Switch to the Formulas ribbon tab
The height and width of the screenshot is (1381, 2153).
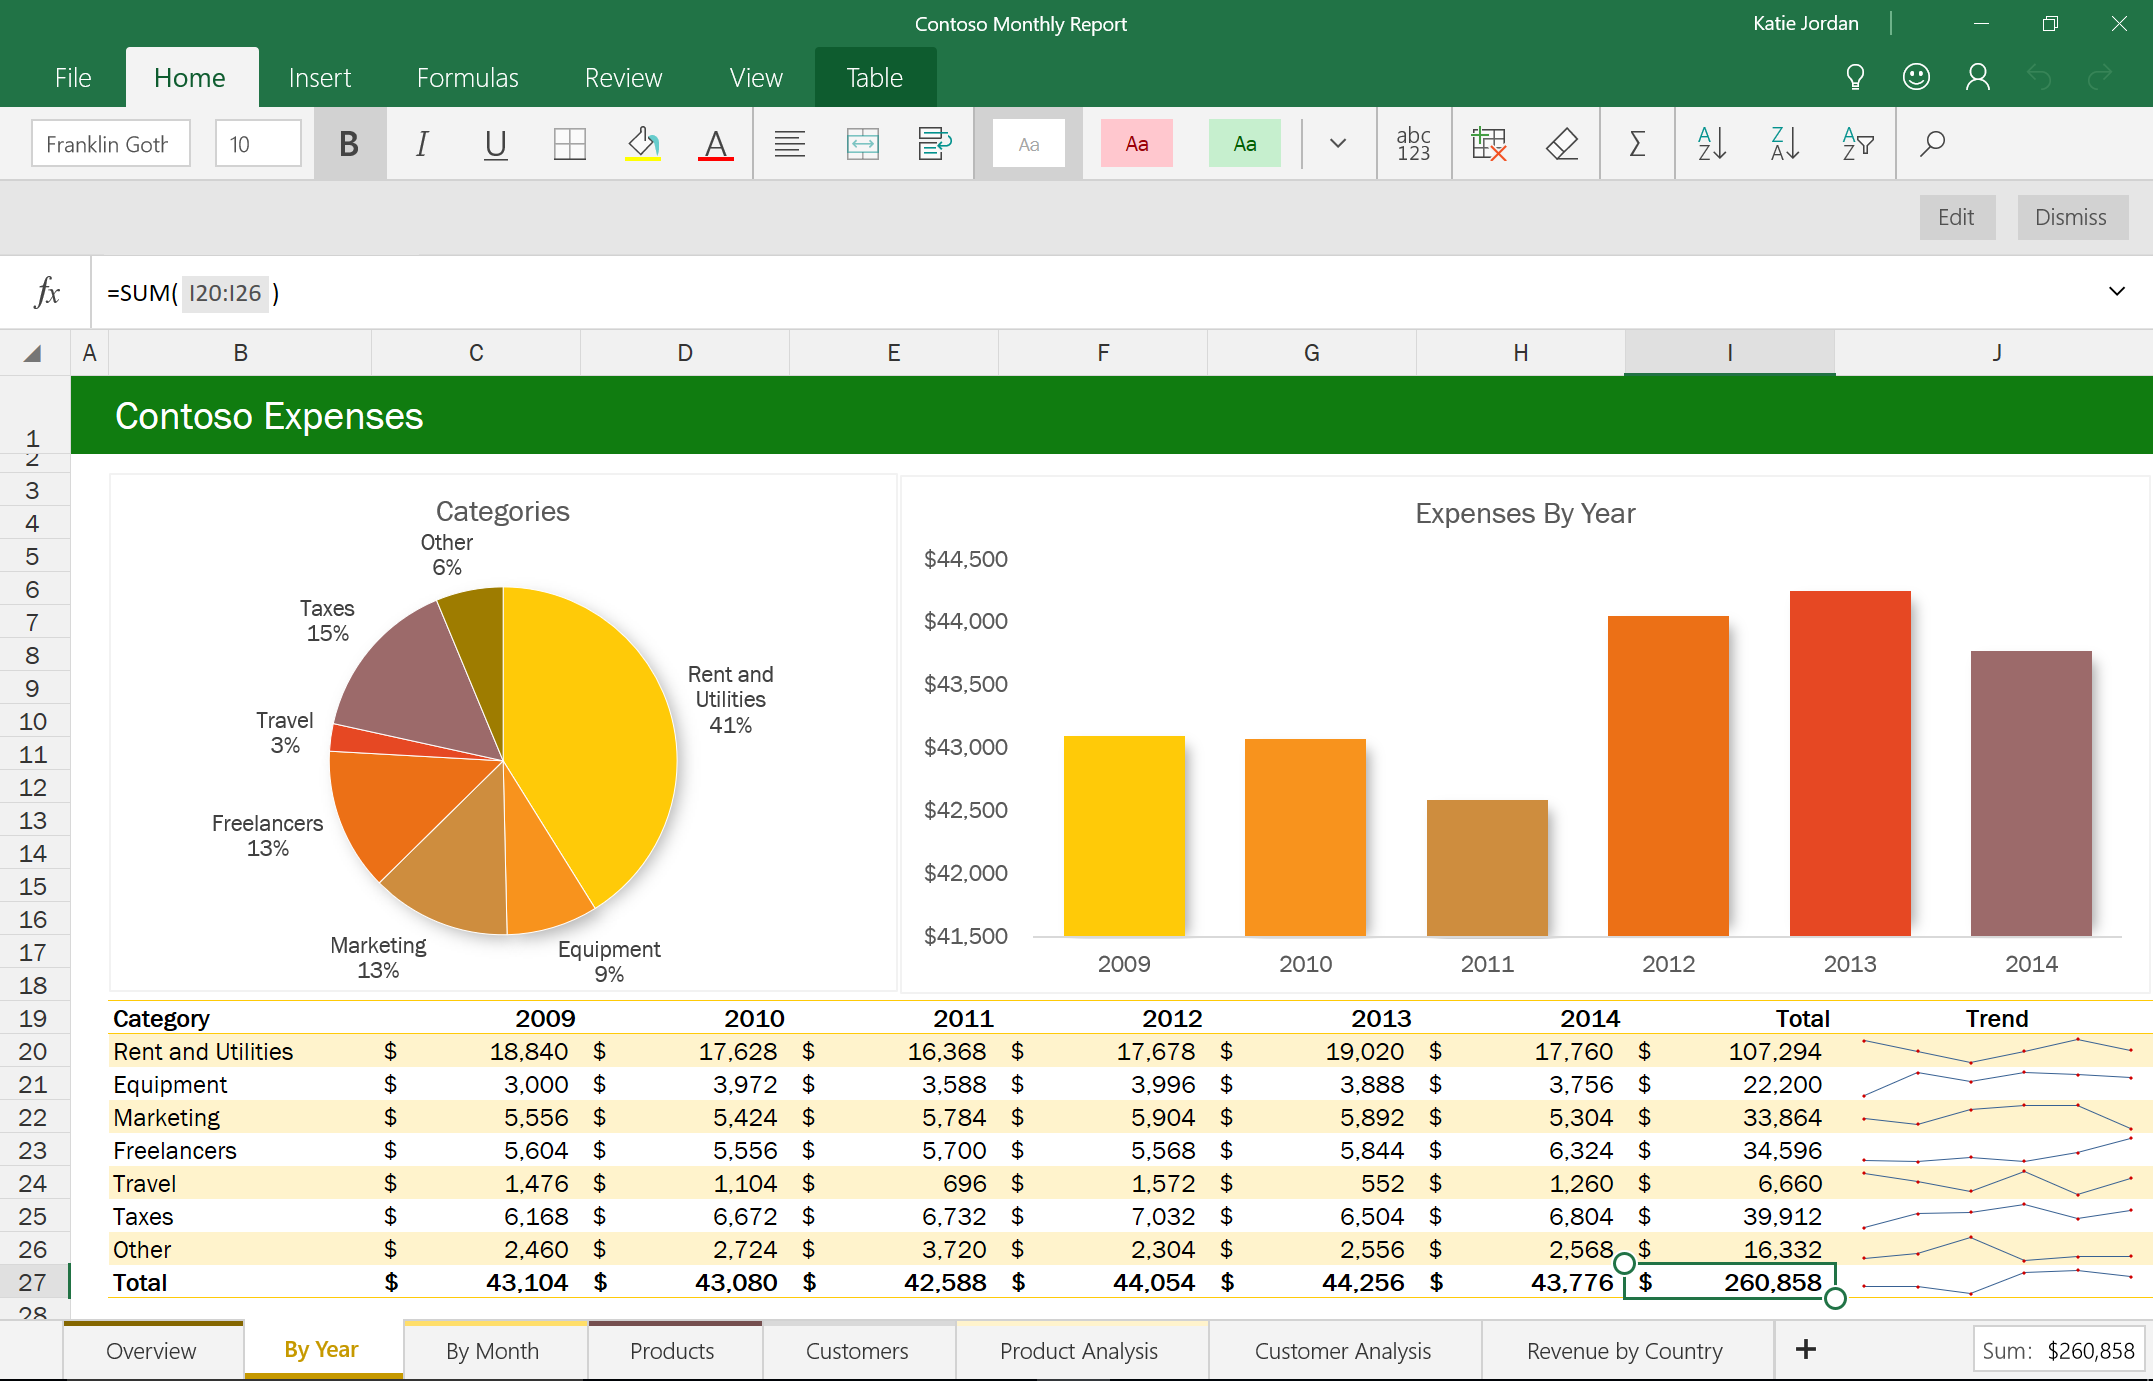coord(466,77)
